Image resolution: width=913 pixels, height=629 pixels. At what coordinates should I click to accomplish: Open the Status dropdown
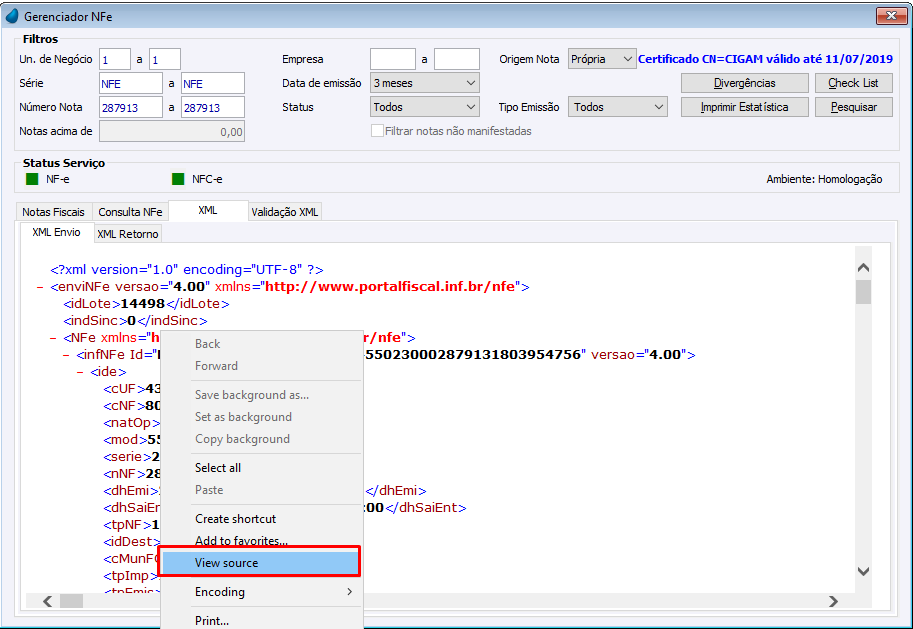point(424,107)
